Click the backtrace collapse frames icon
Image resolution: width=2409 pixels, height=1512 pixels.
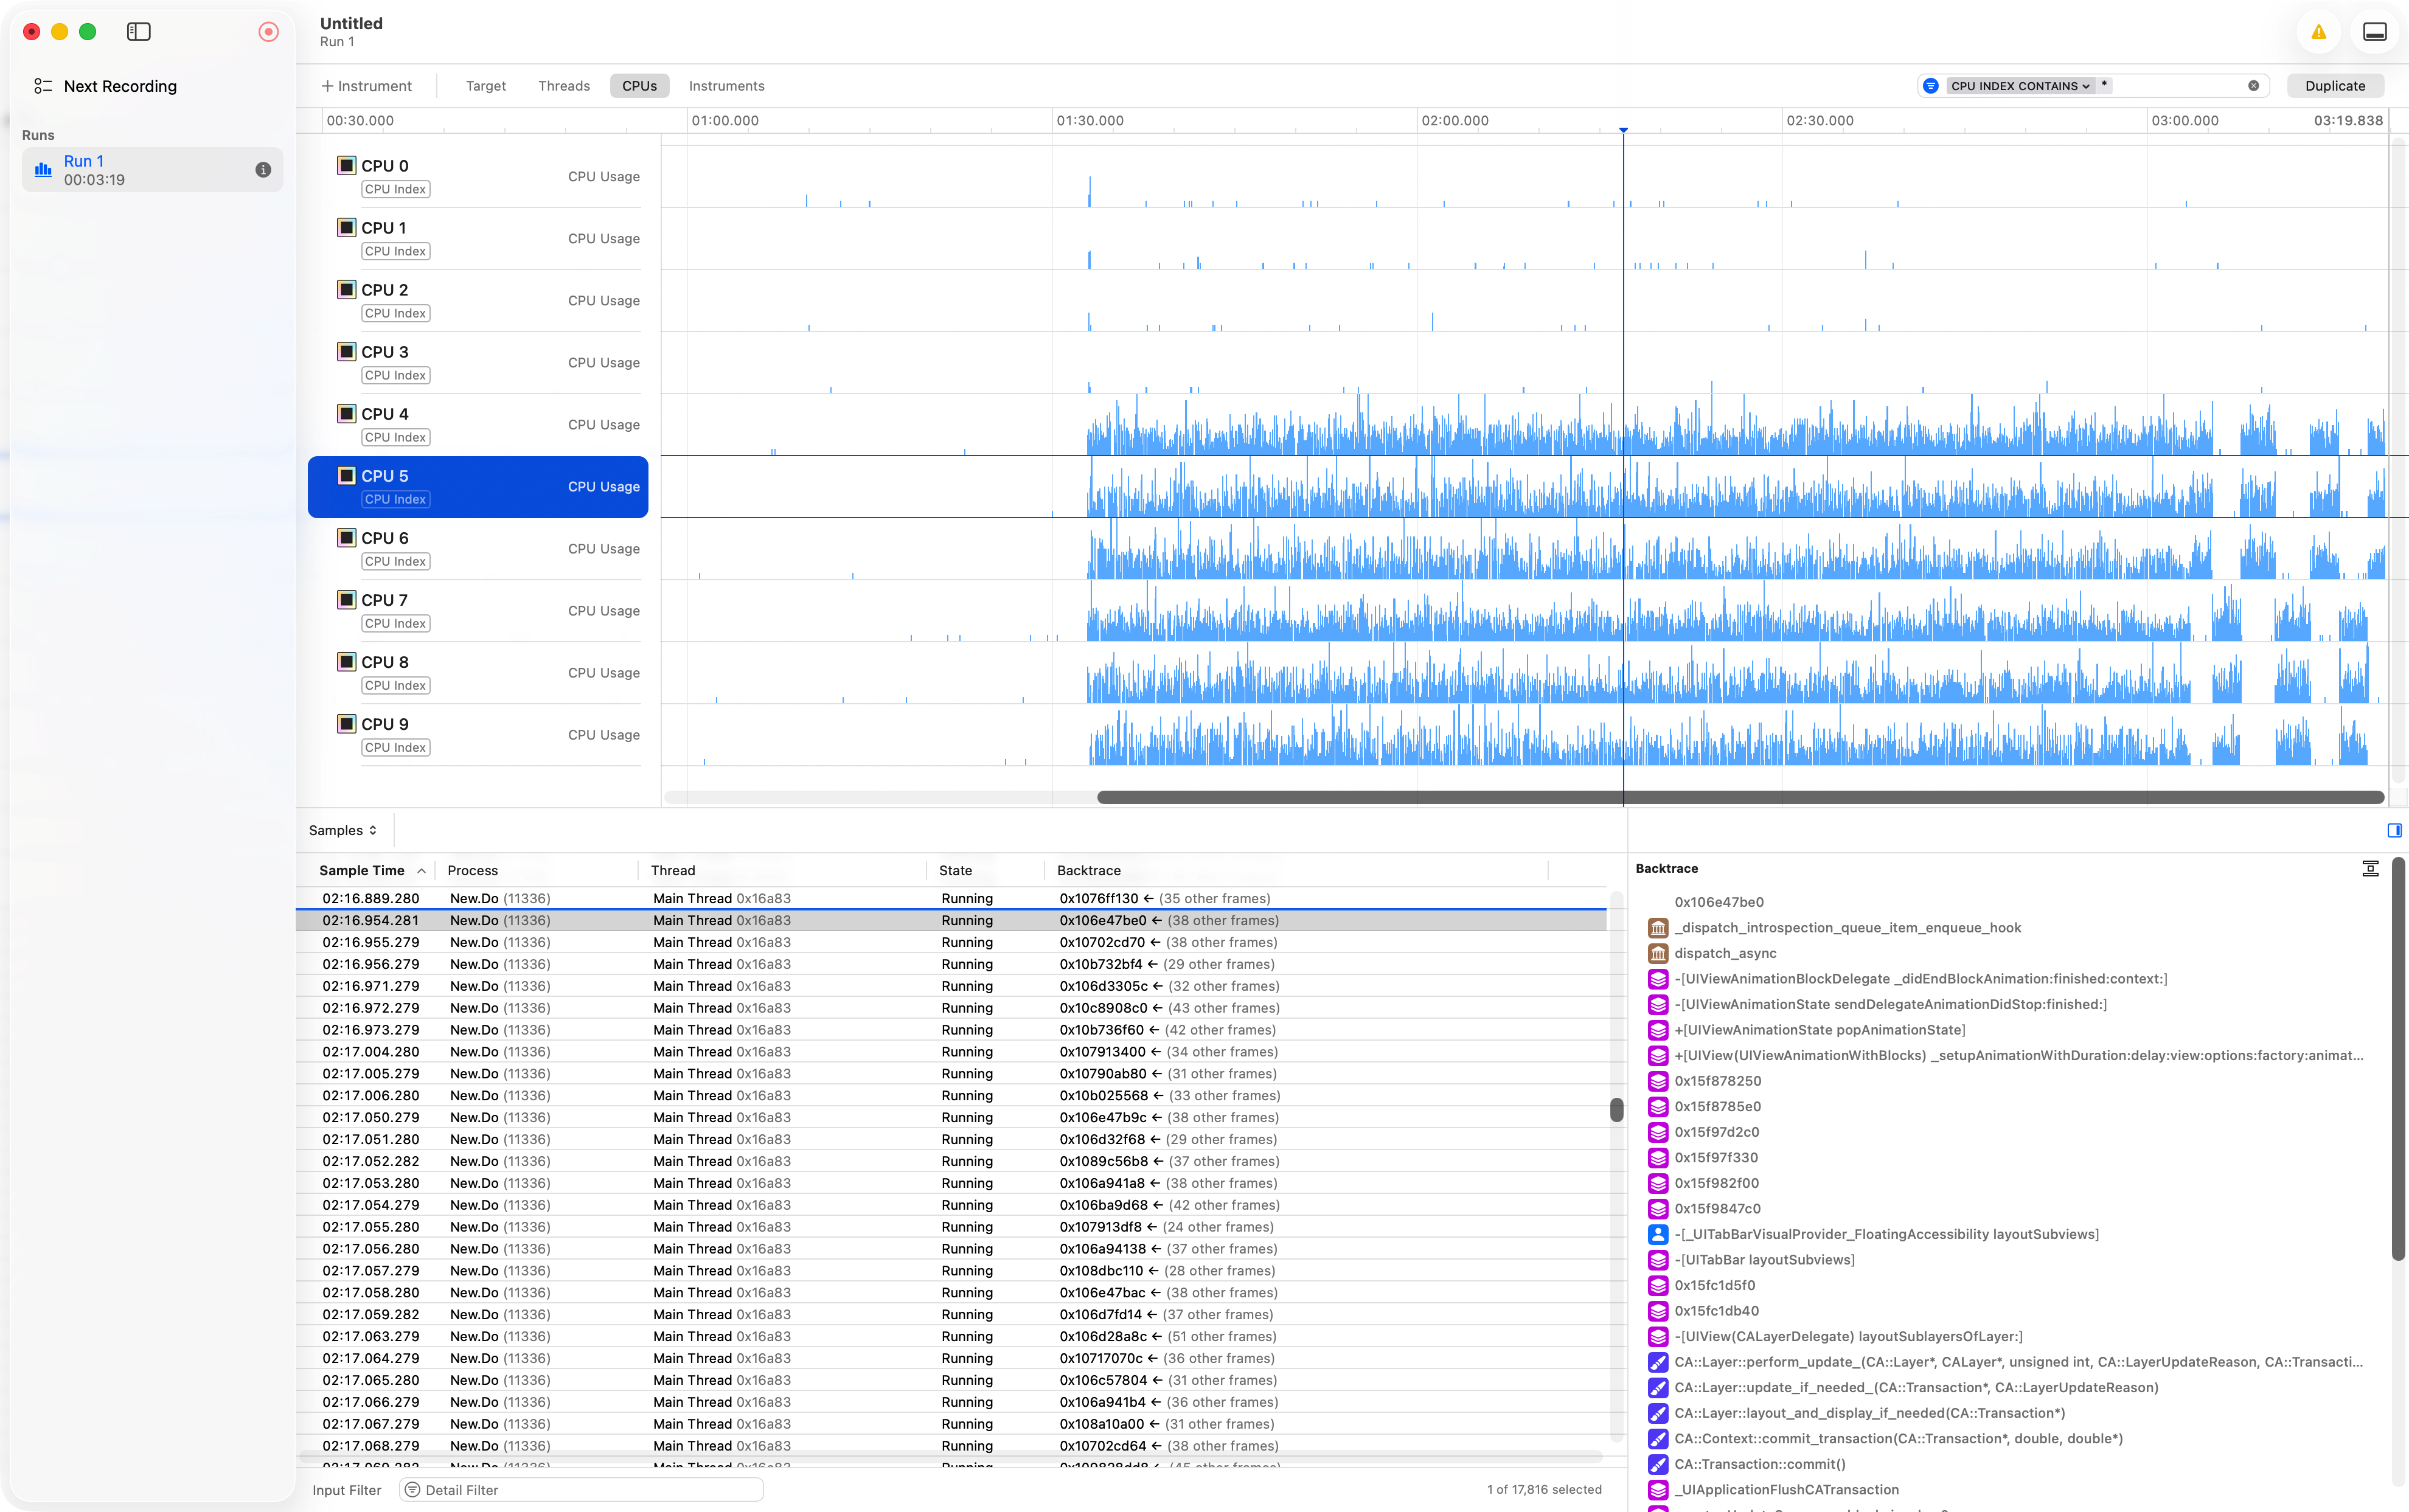click(x=2370, y=868)
